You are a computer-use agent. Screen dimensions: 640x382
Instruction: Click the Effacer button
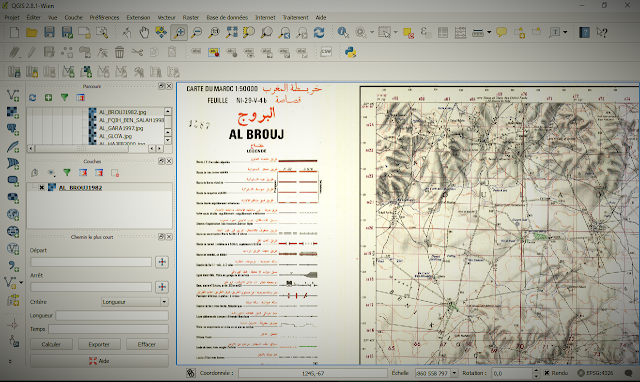coord(147,344)
